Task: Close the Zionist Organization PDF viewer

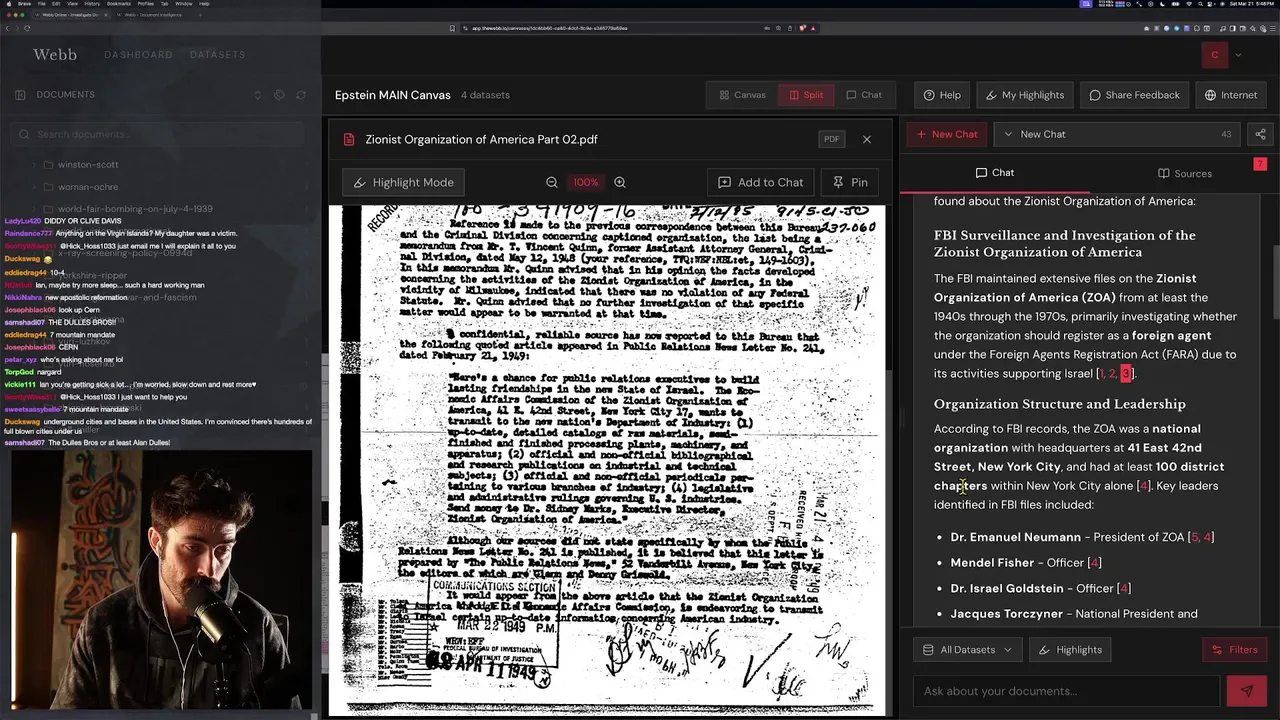Action: (x=867, y=139)
